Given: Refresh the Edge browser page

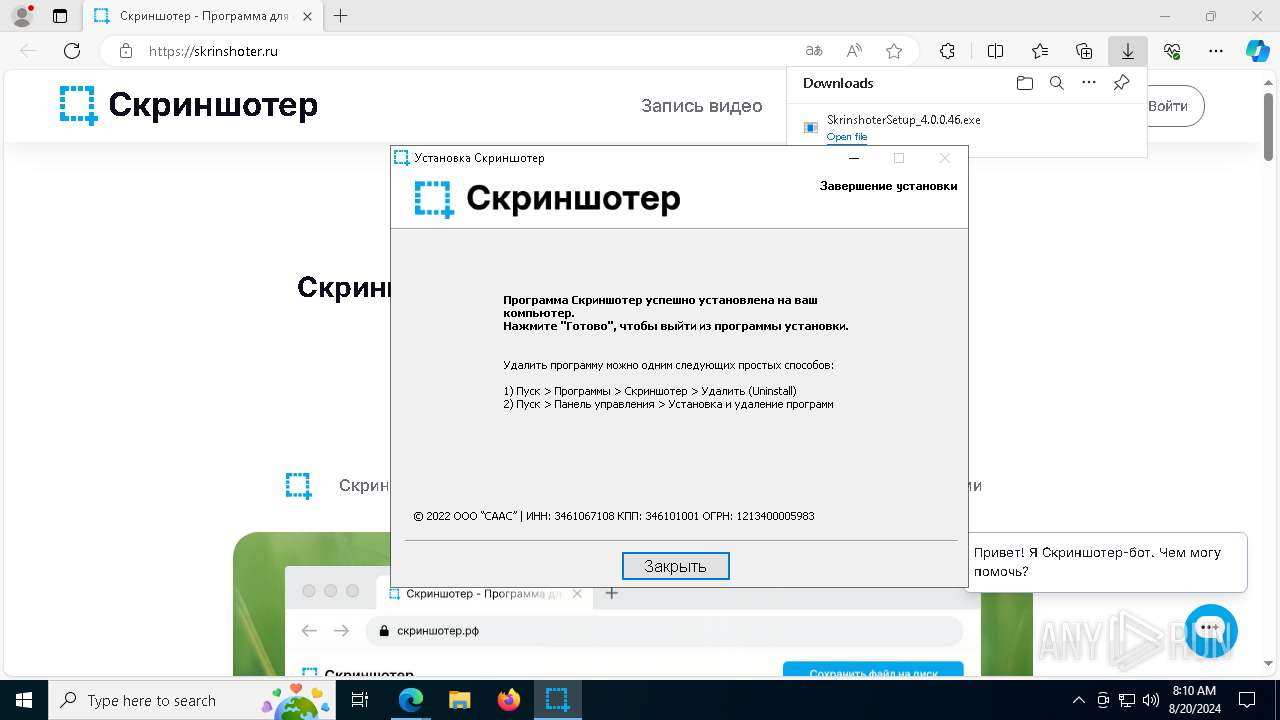Looking at the screenshot, I should pos(72,51).
